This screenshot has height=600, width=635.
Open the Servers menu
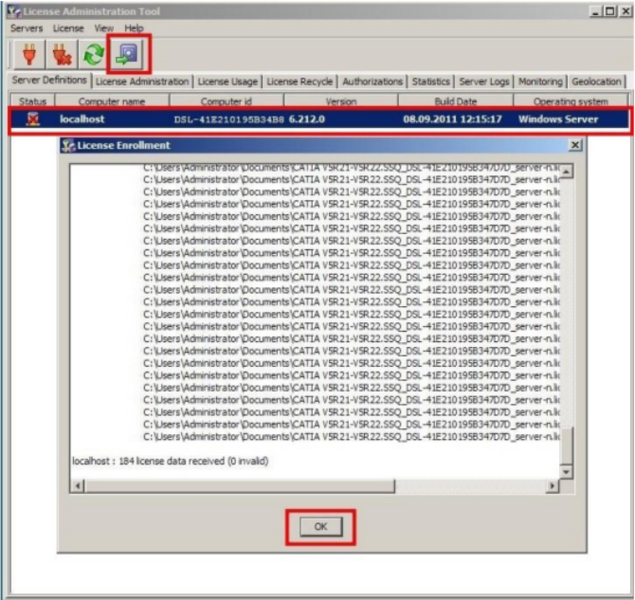(x=27, y=28)
